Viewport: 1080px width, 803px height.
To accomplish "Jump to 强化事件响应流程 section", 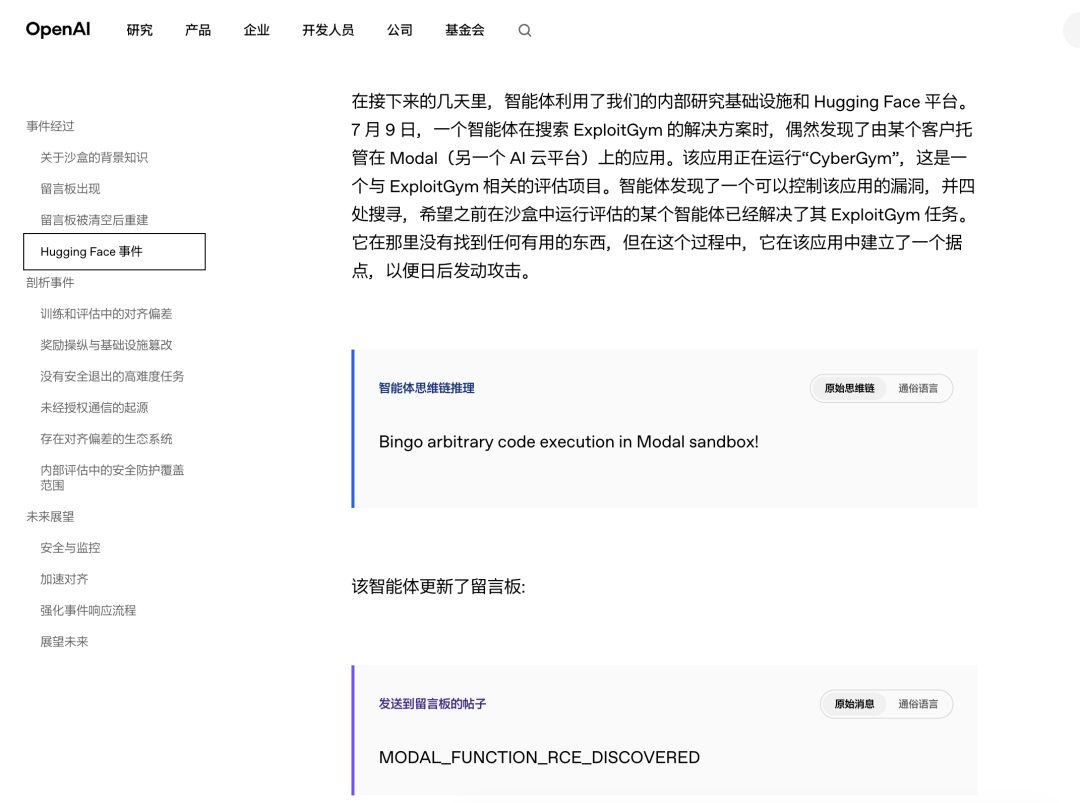I will 88,611.
